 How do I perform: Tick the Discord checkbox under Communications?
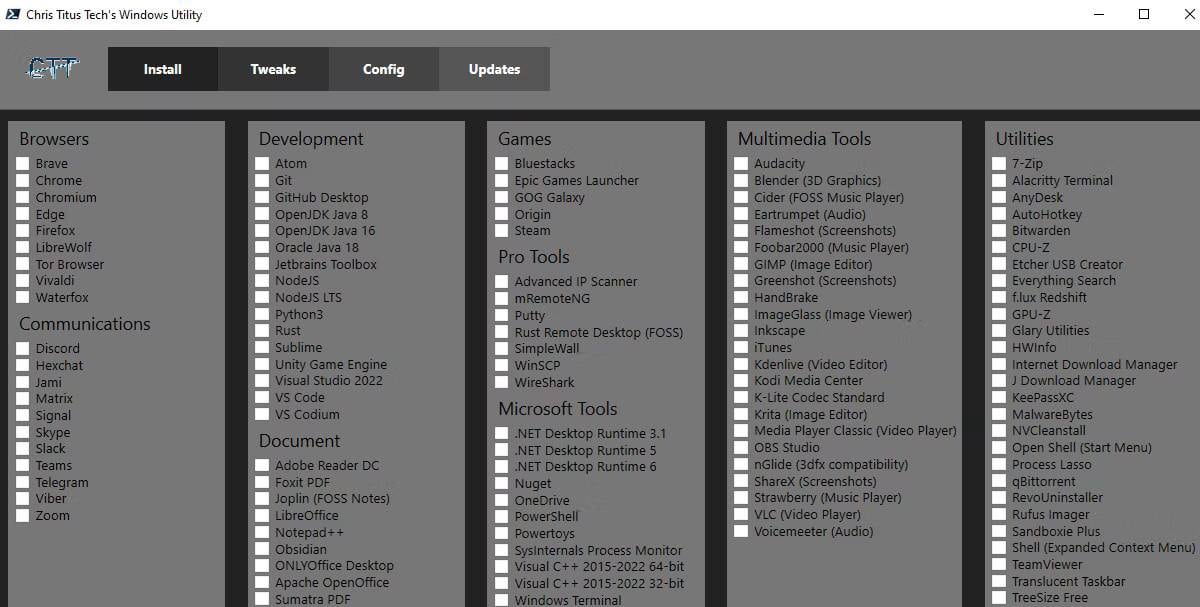[22, 348]
